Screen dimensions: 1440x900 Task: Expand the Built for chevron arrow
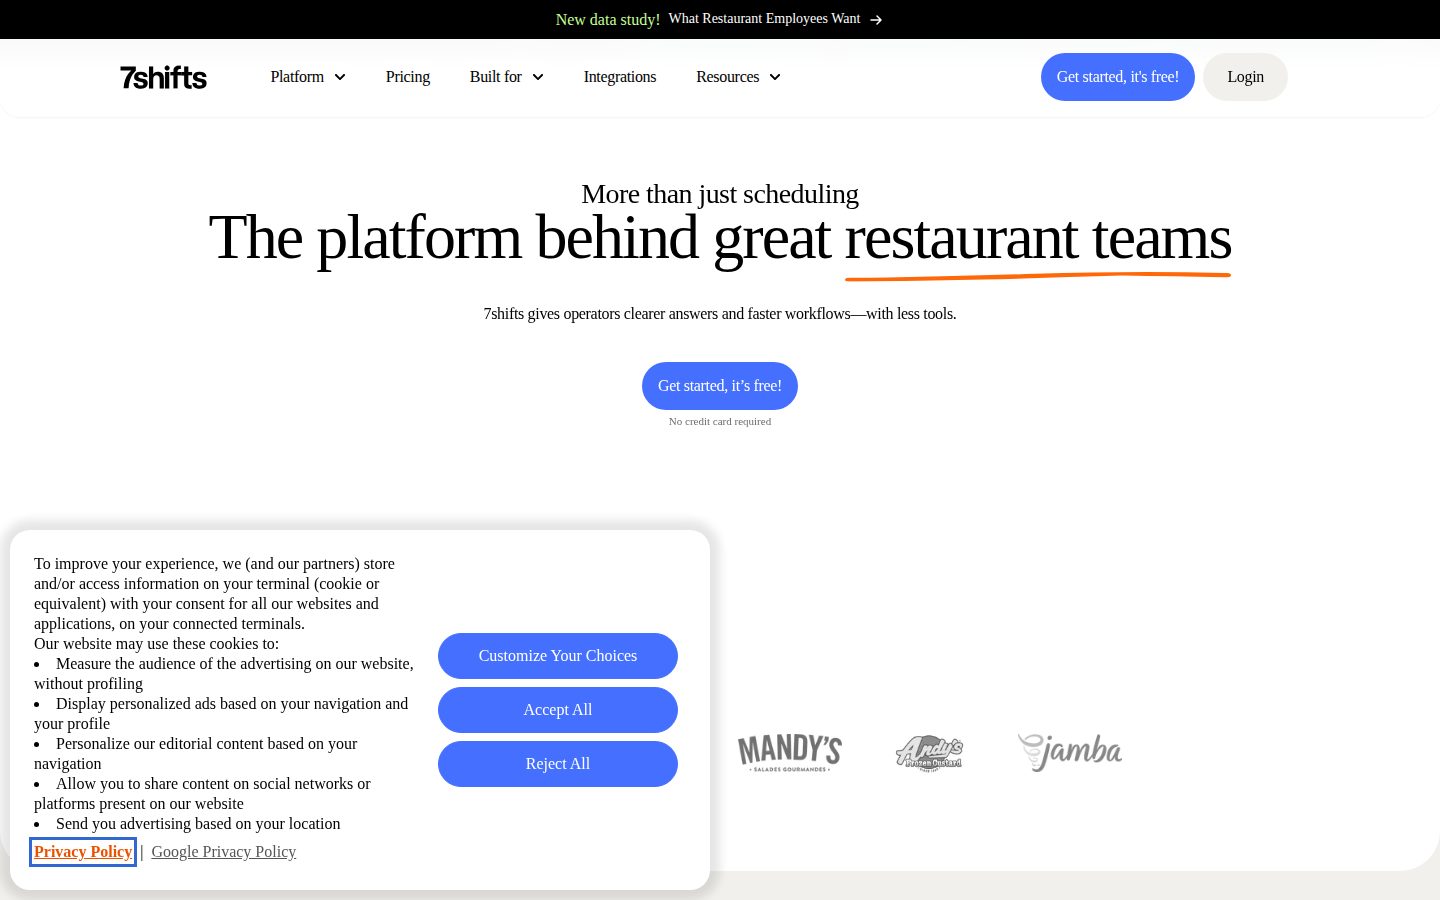click(538, 77)
